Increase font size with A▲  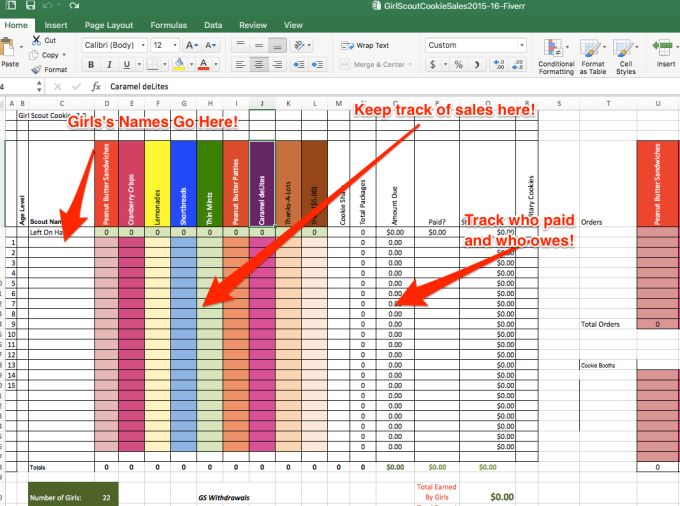pyautogui.click(x=192, y=45)
